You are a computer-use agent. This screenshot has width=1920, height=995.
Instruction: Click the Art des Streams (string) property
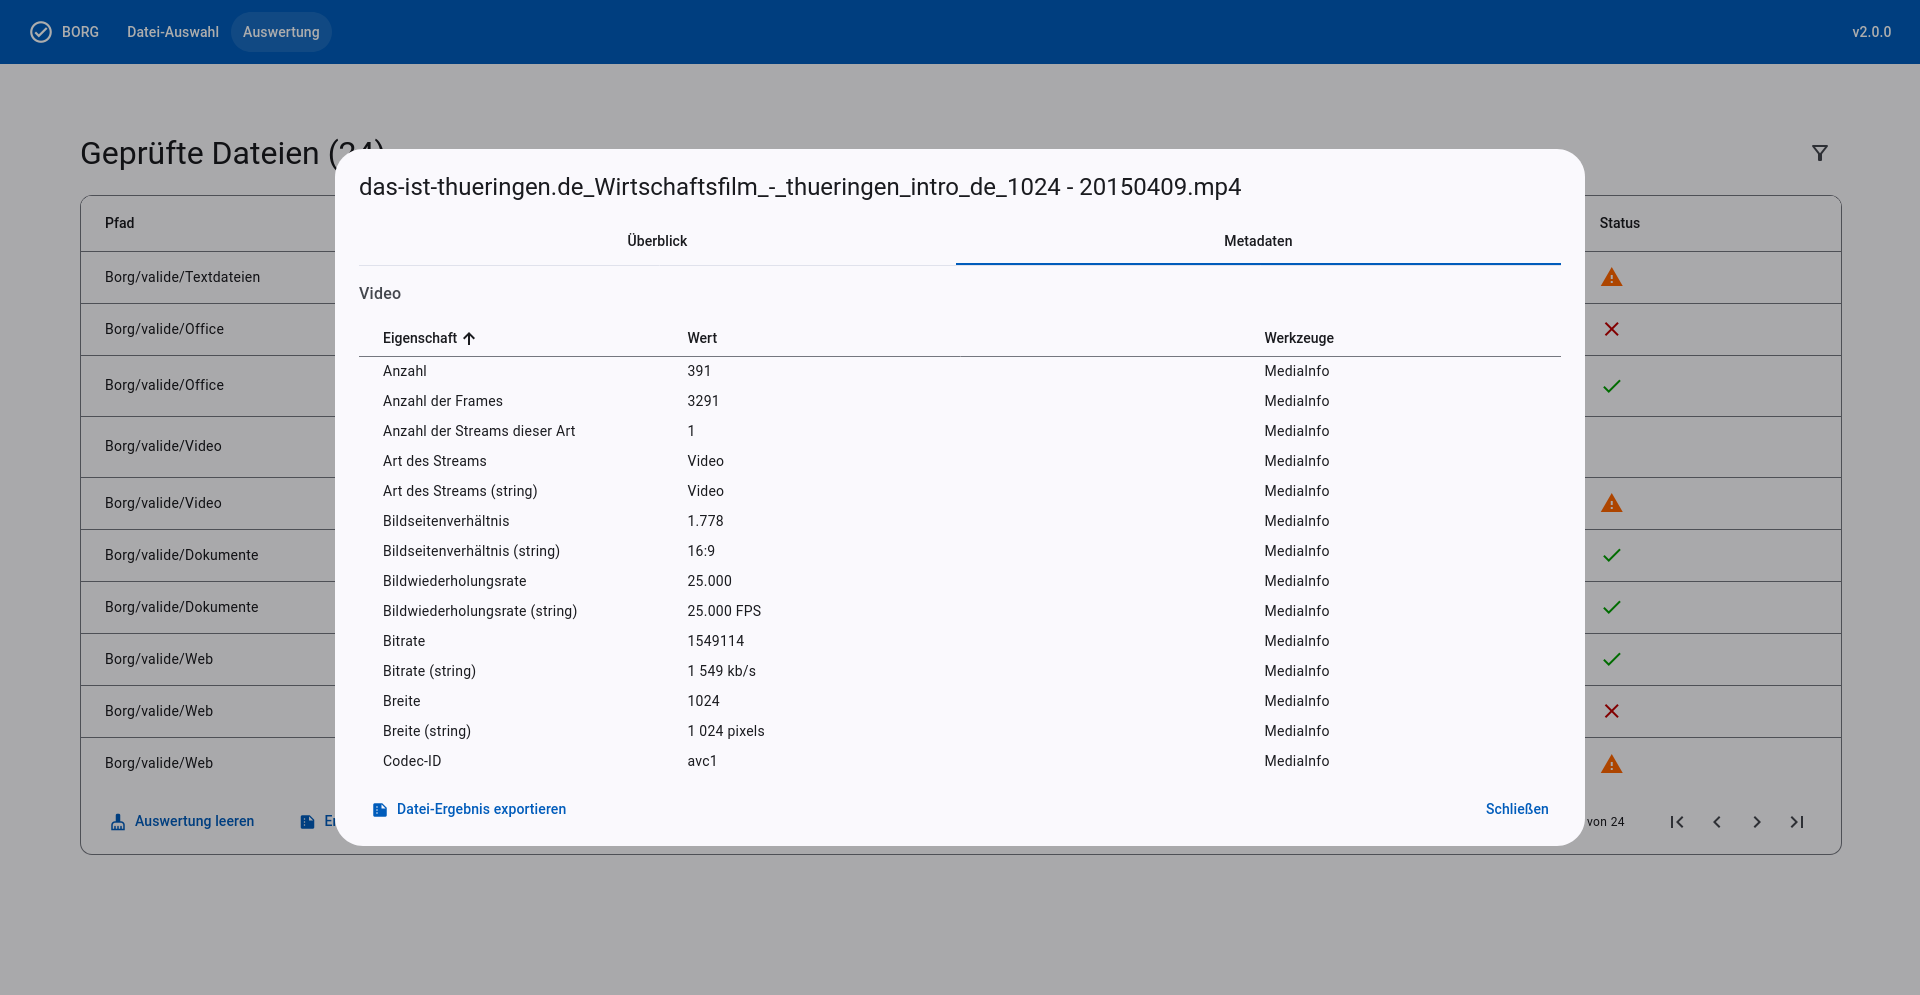[460, 491]
